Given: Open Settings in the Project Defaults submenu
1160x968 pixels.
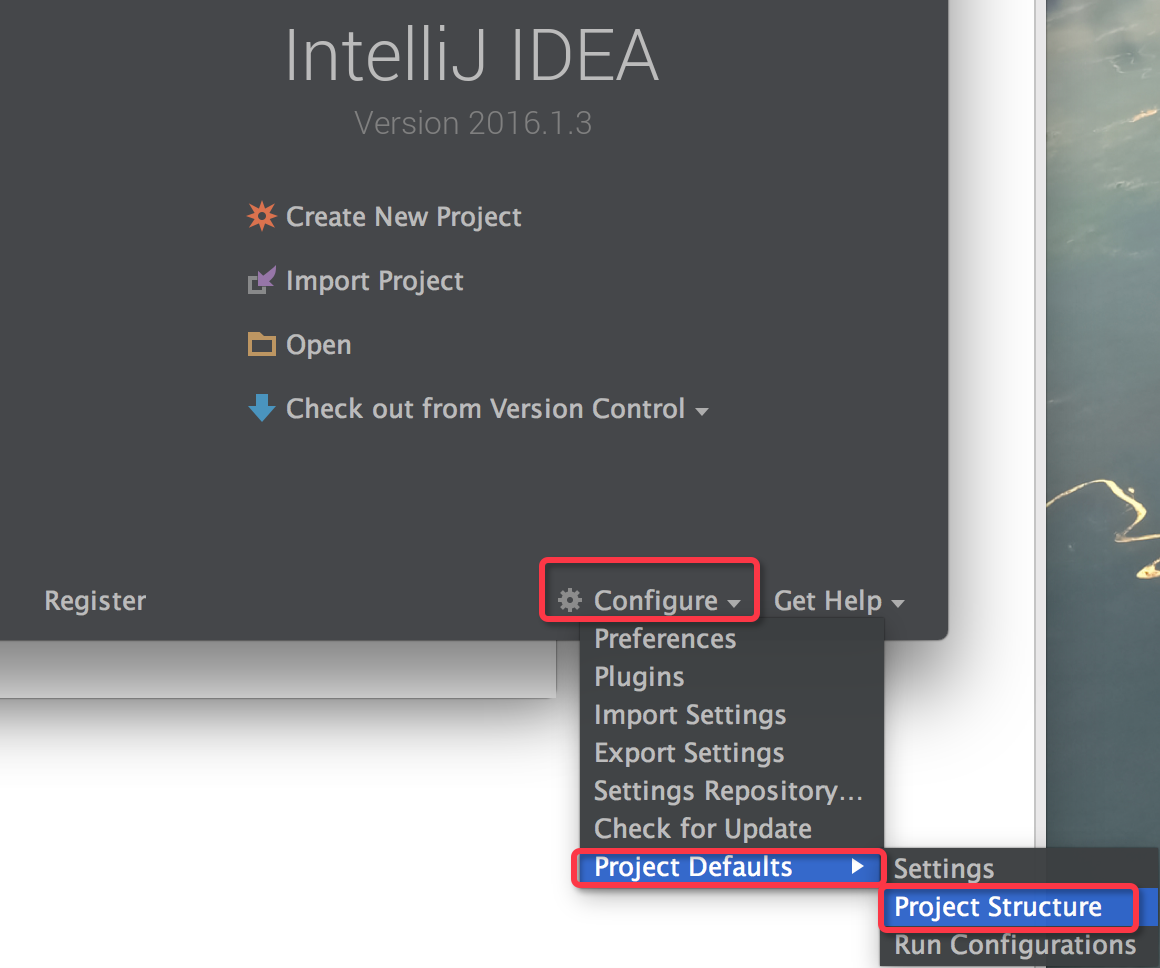Looking at the screenshot, I should (x=944, y=868).
